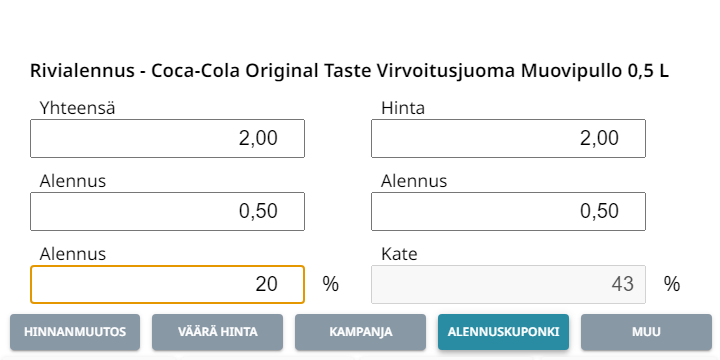Click the percent sign beside Alennus 20

tap(330, 284)
